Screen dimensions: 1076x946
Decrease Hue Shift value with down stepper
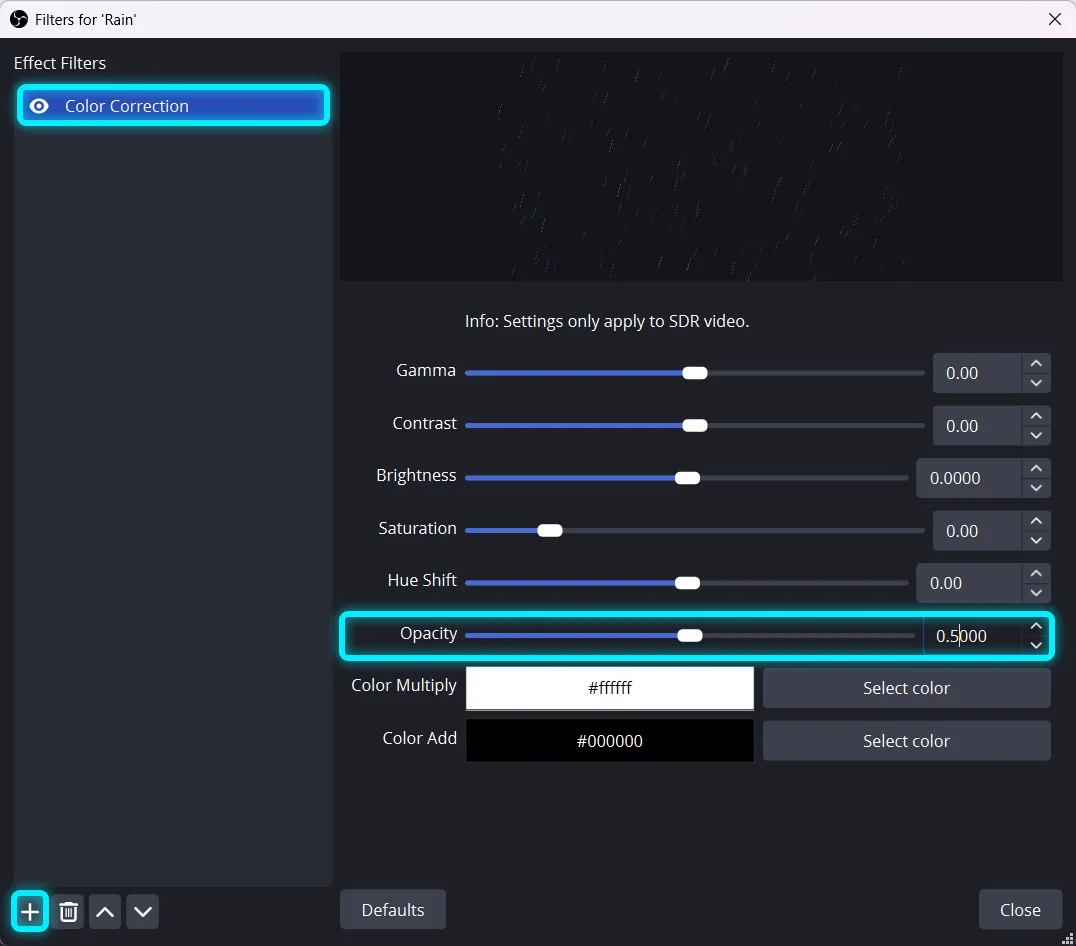click(1036, 593)
